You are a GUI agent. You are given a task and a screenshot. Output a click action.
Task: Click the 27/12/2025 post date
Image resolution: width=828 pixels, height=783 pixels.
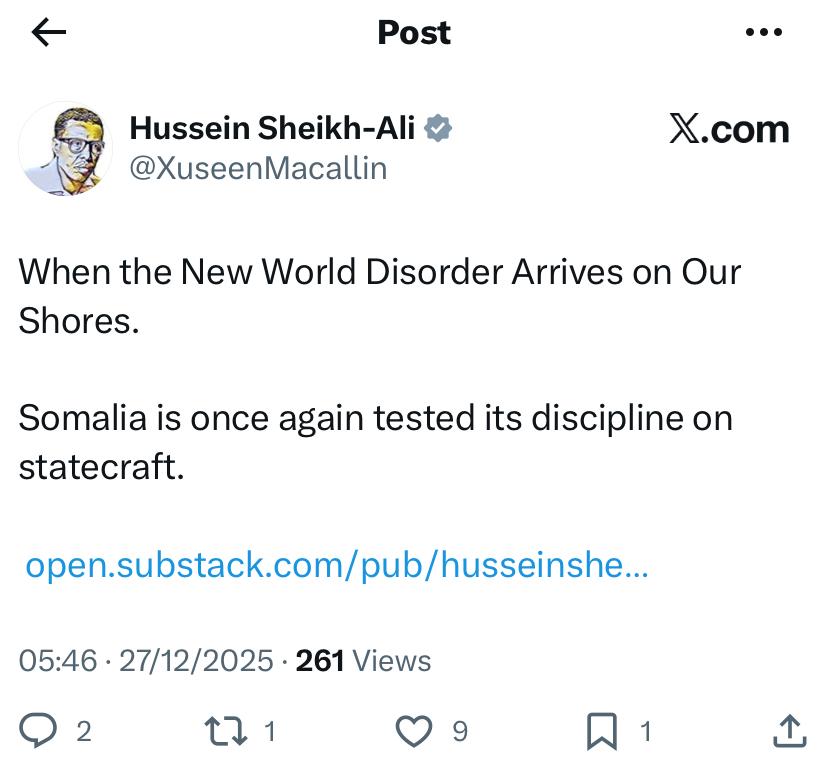point(196,661)
